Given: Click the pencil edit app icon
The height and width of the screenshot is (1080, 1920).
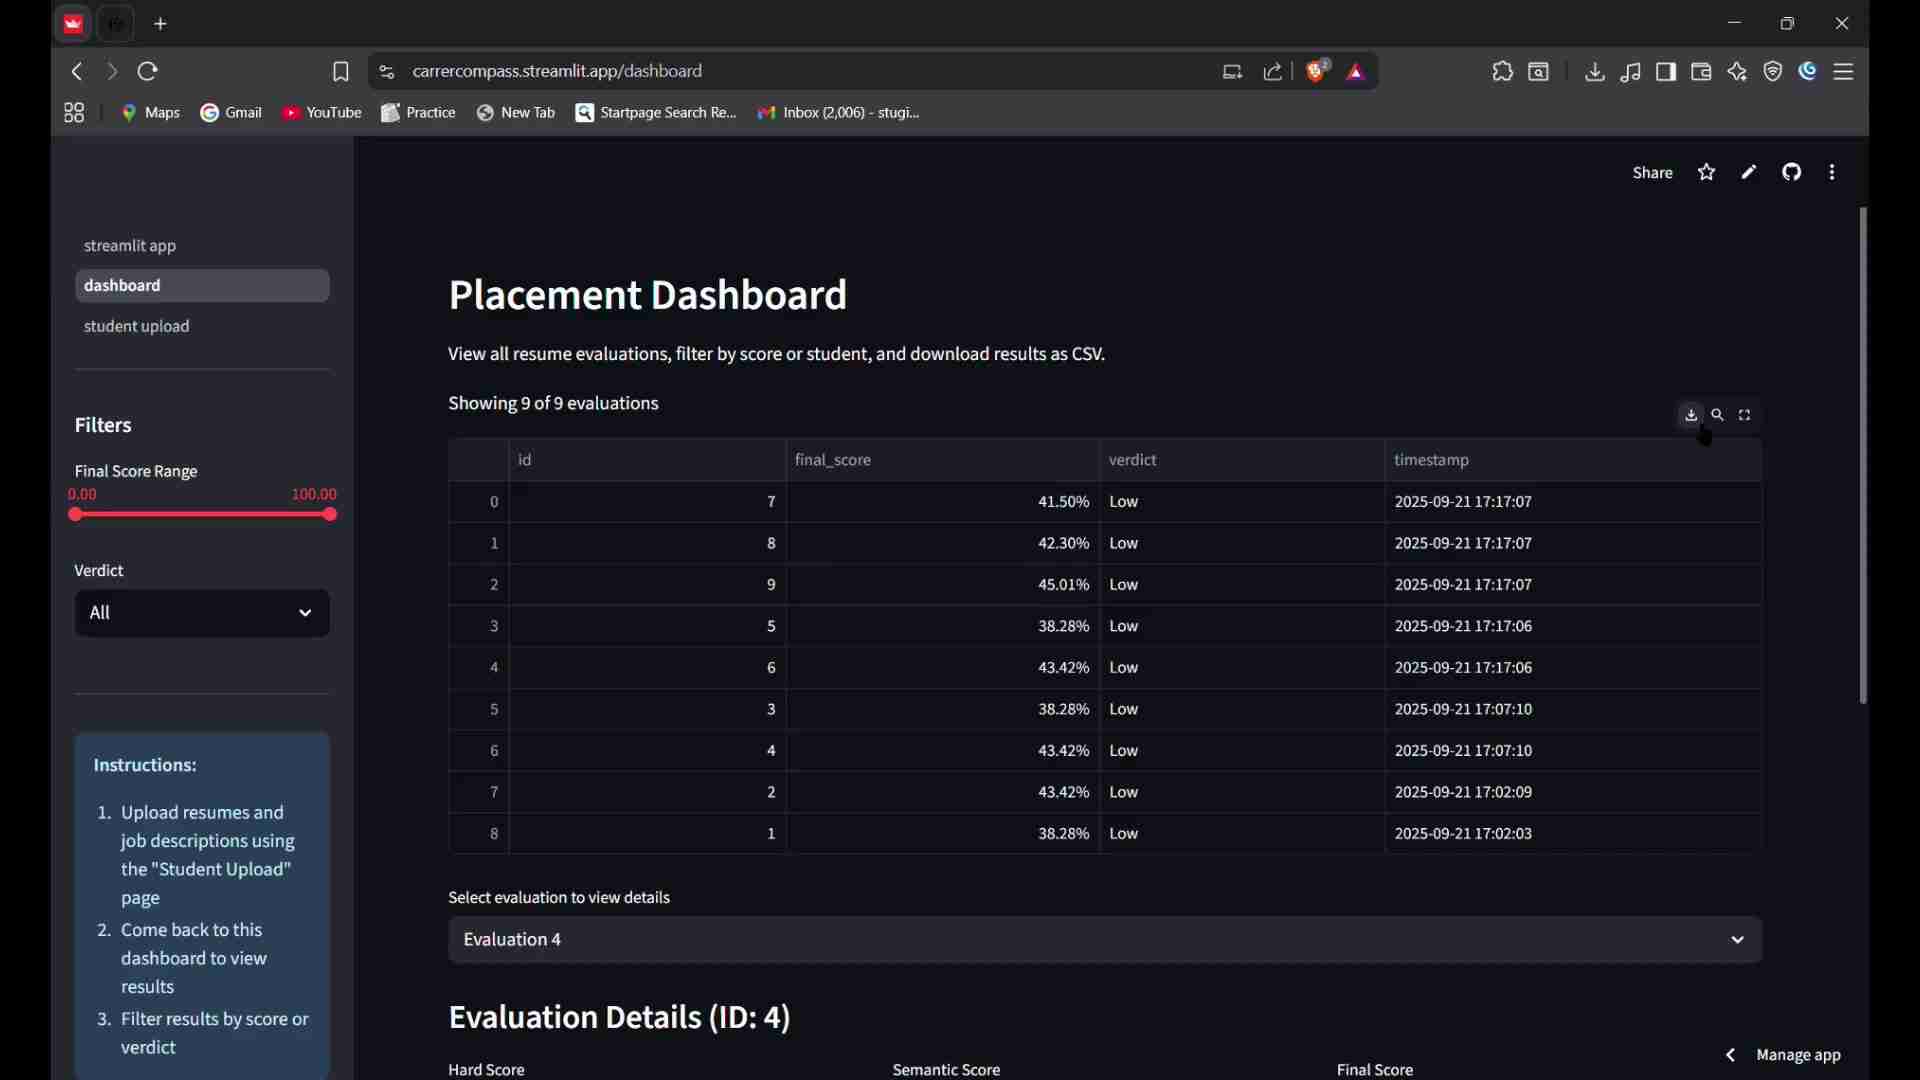Looking at the screenshot, I should [1749, 173].
